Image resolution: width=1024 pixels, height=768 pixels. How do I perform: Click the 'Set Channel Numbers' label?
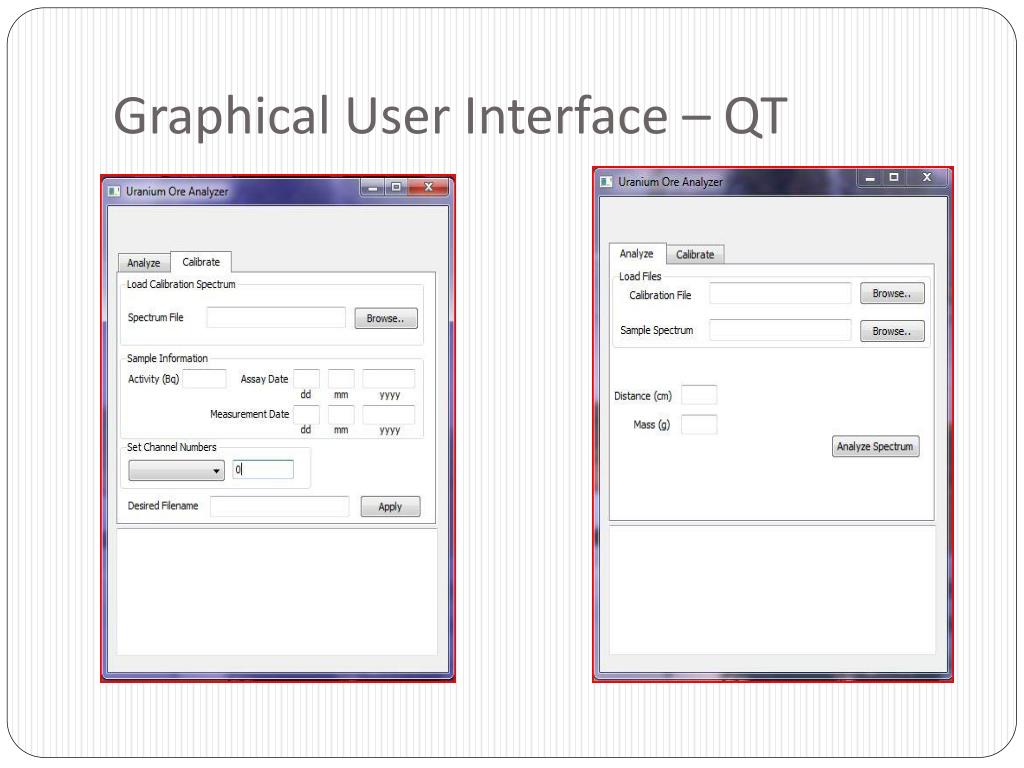click(171, 447)
